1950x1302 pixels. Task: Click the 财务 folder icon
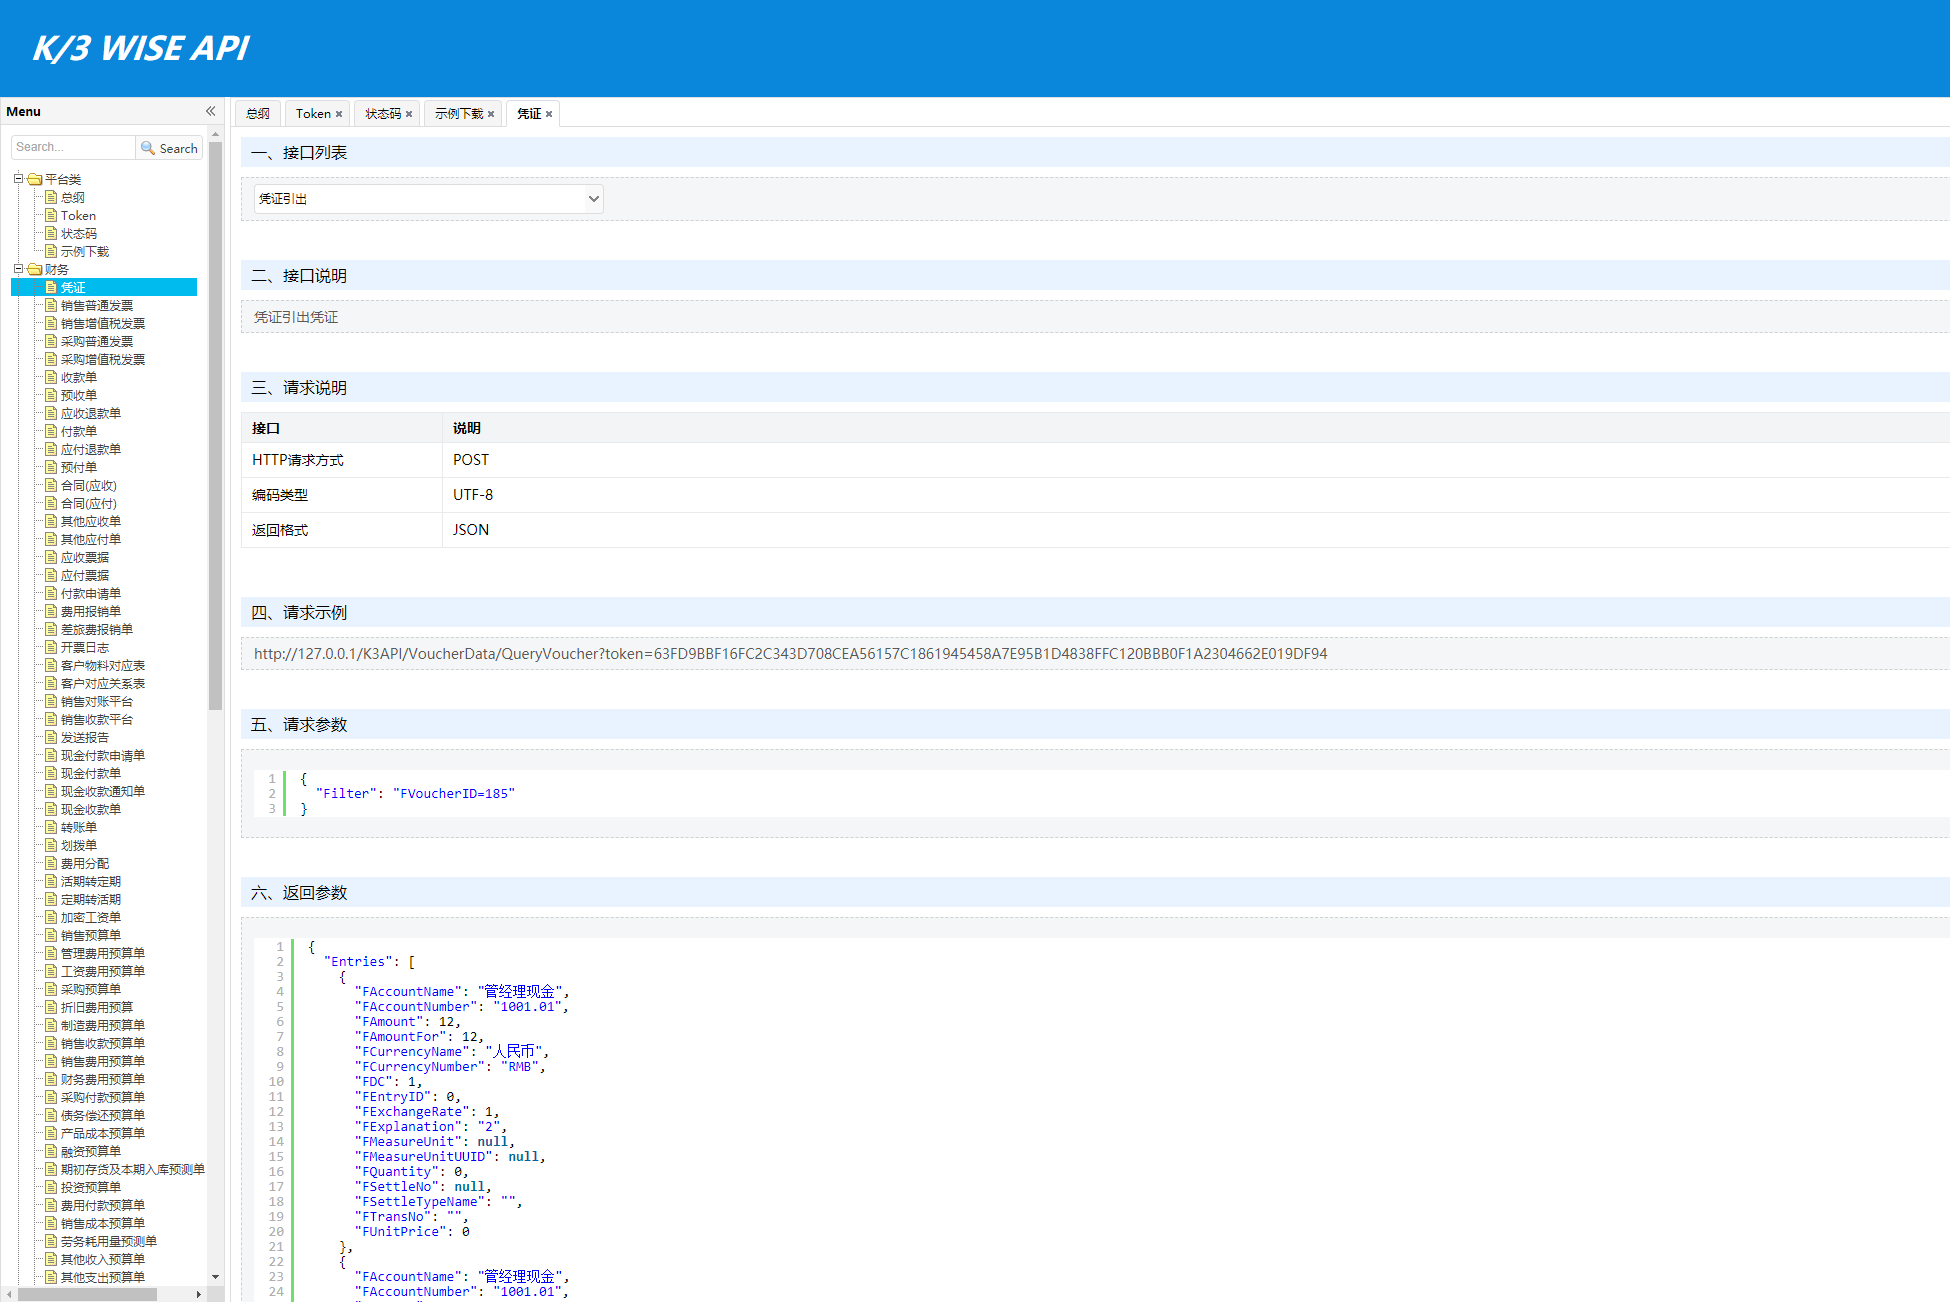(35, 270)
